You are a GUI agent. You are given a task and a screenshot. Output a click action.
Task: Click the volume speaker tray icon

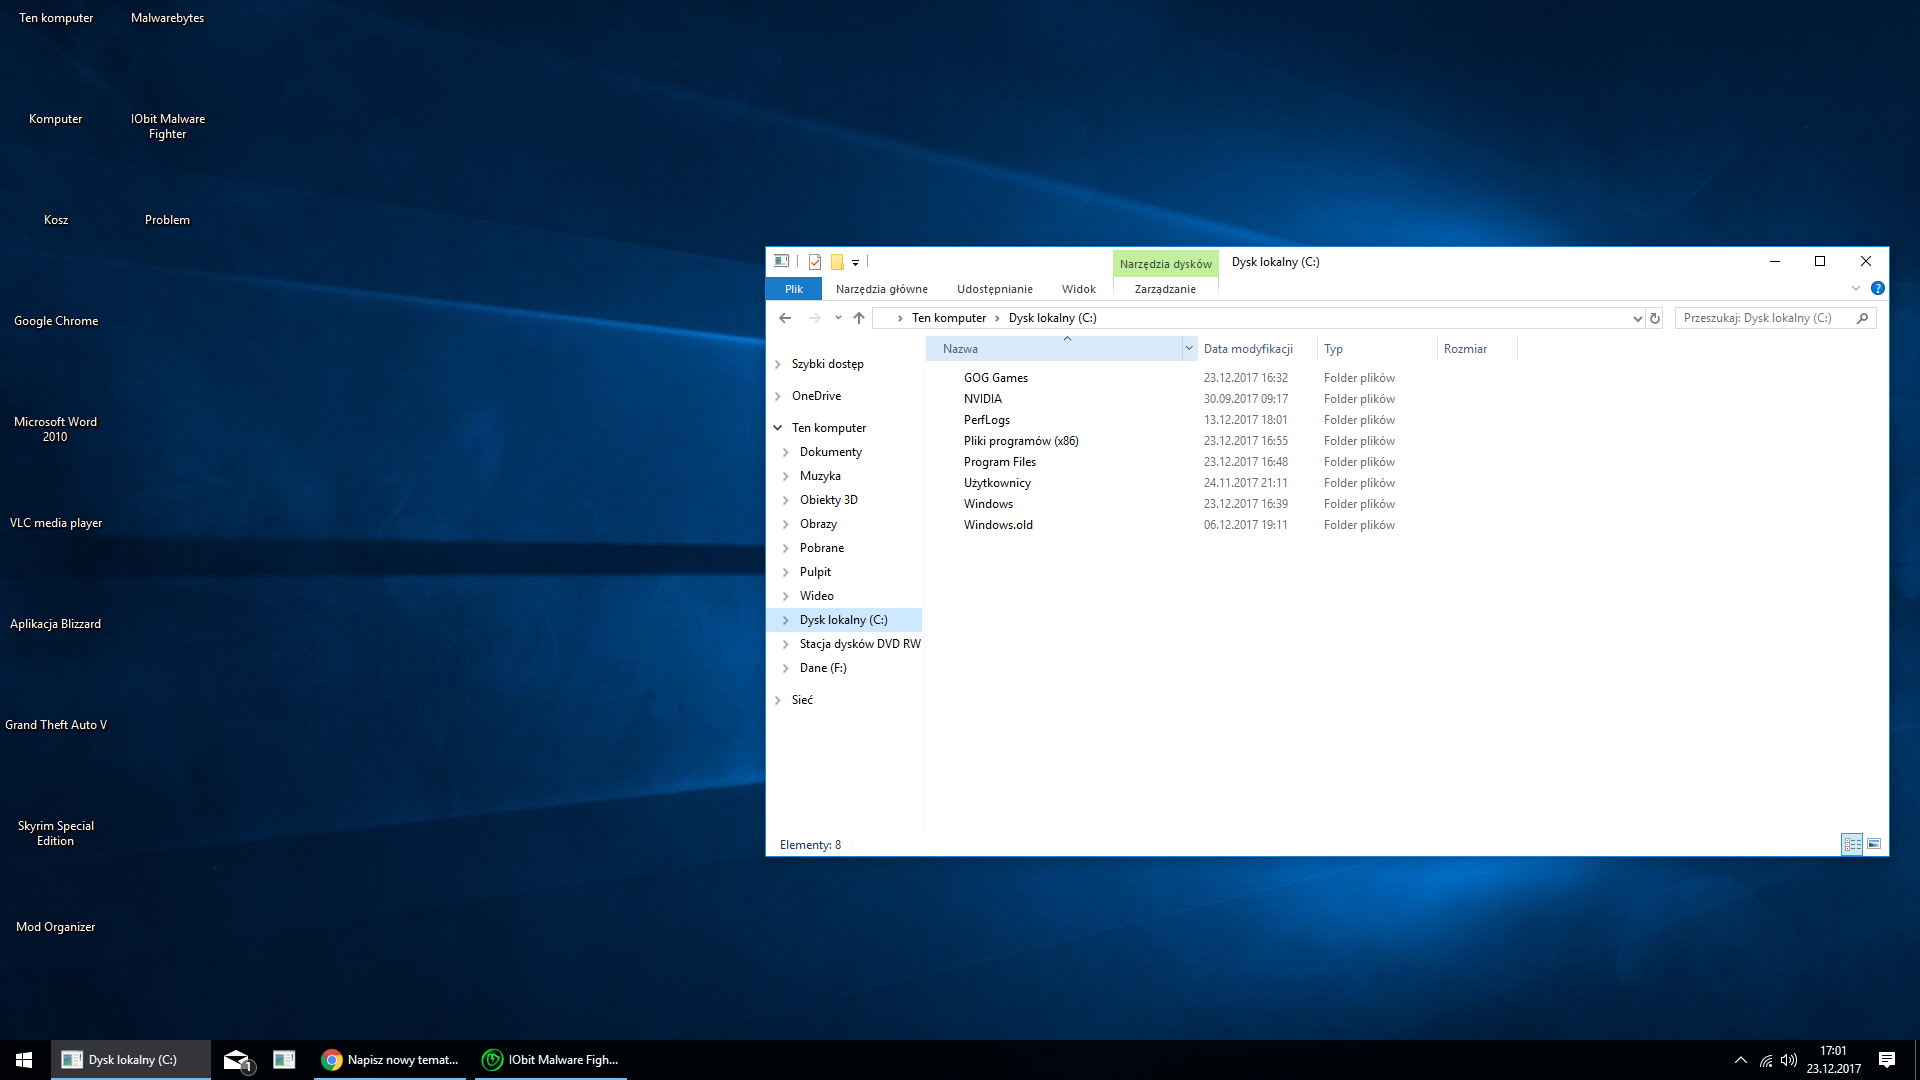(1789, 1060)
